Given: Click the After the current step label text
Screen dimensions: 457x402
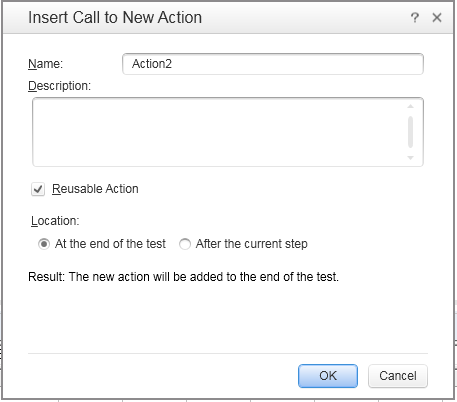Looking at the screenshot, I should click(252, 244).
